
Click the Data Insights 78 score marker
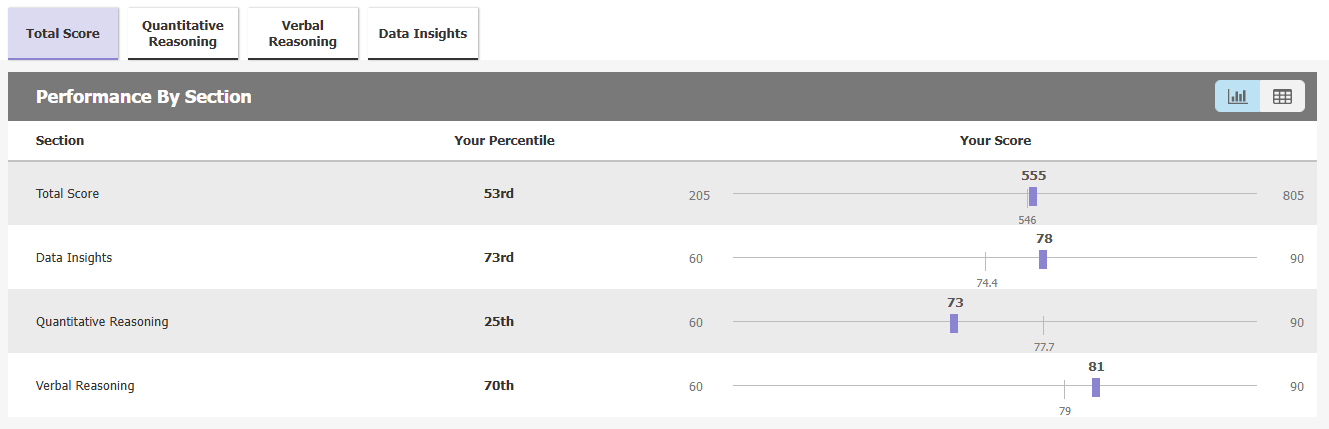pos(1043,259)
